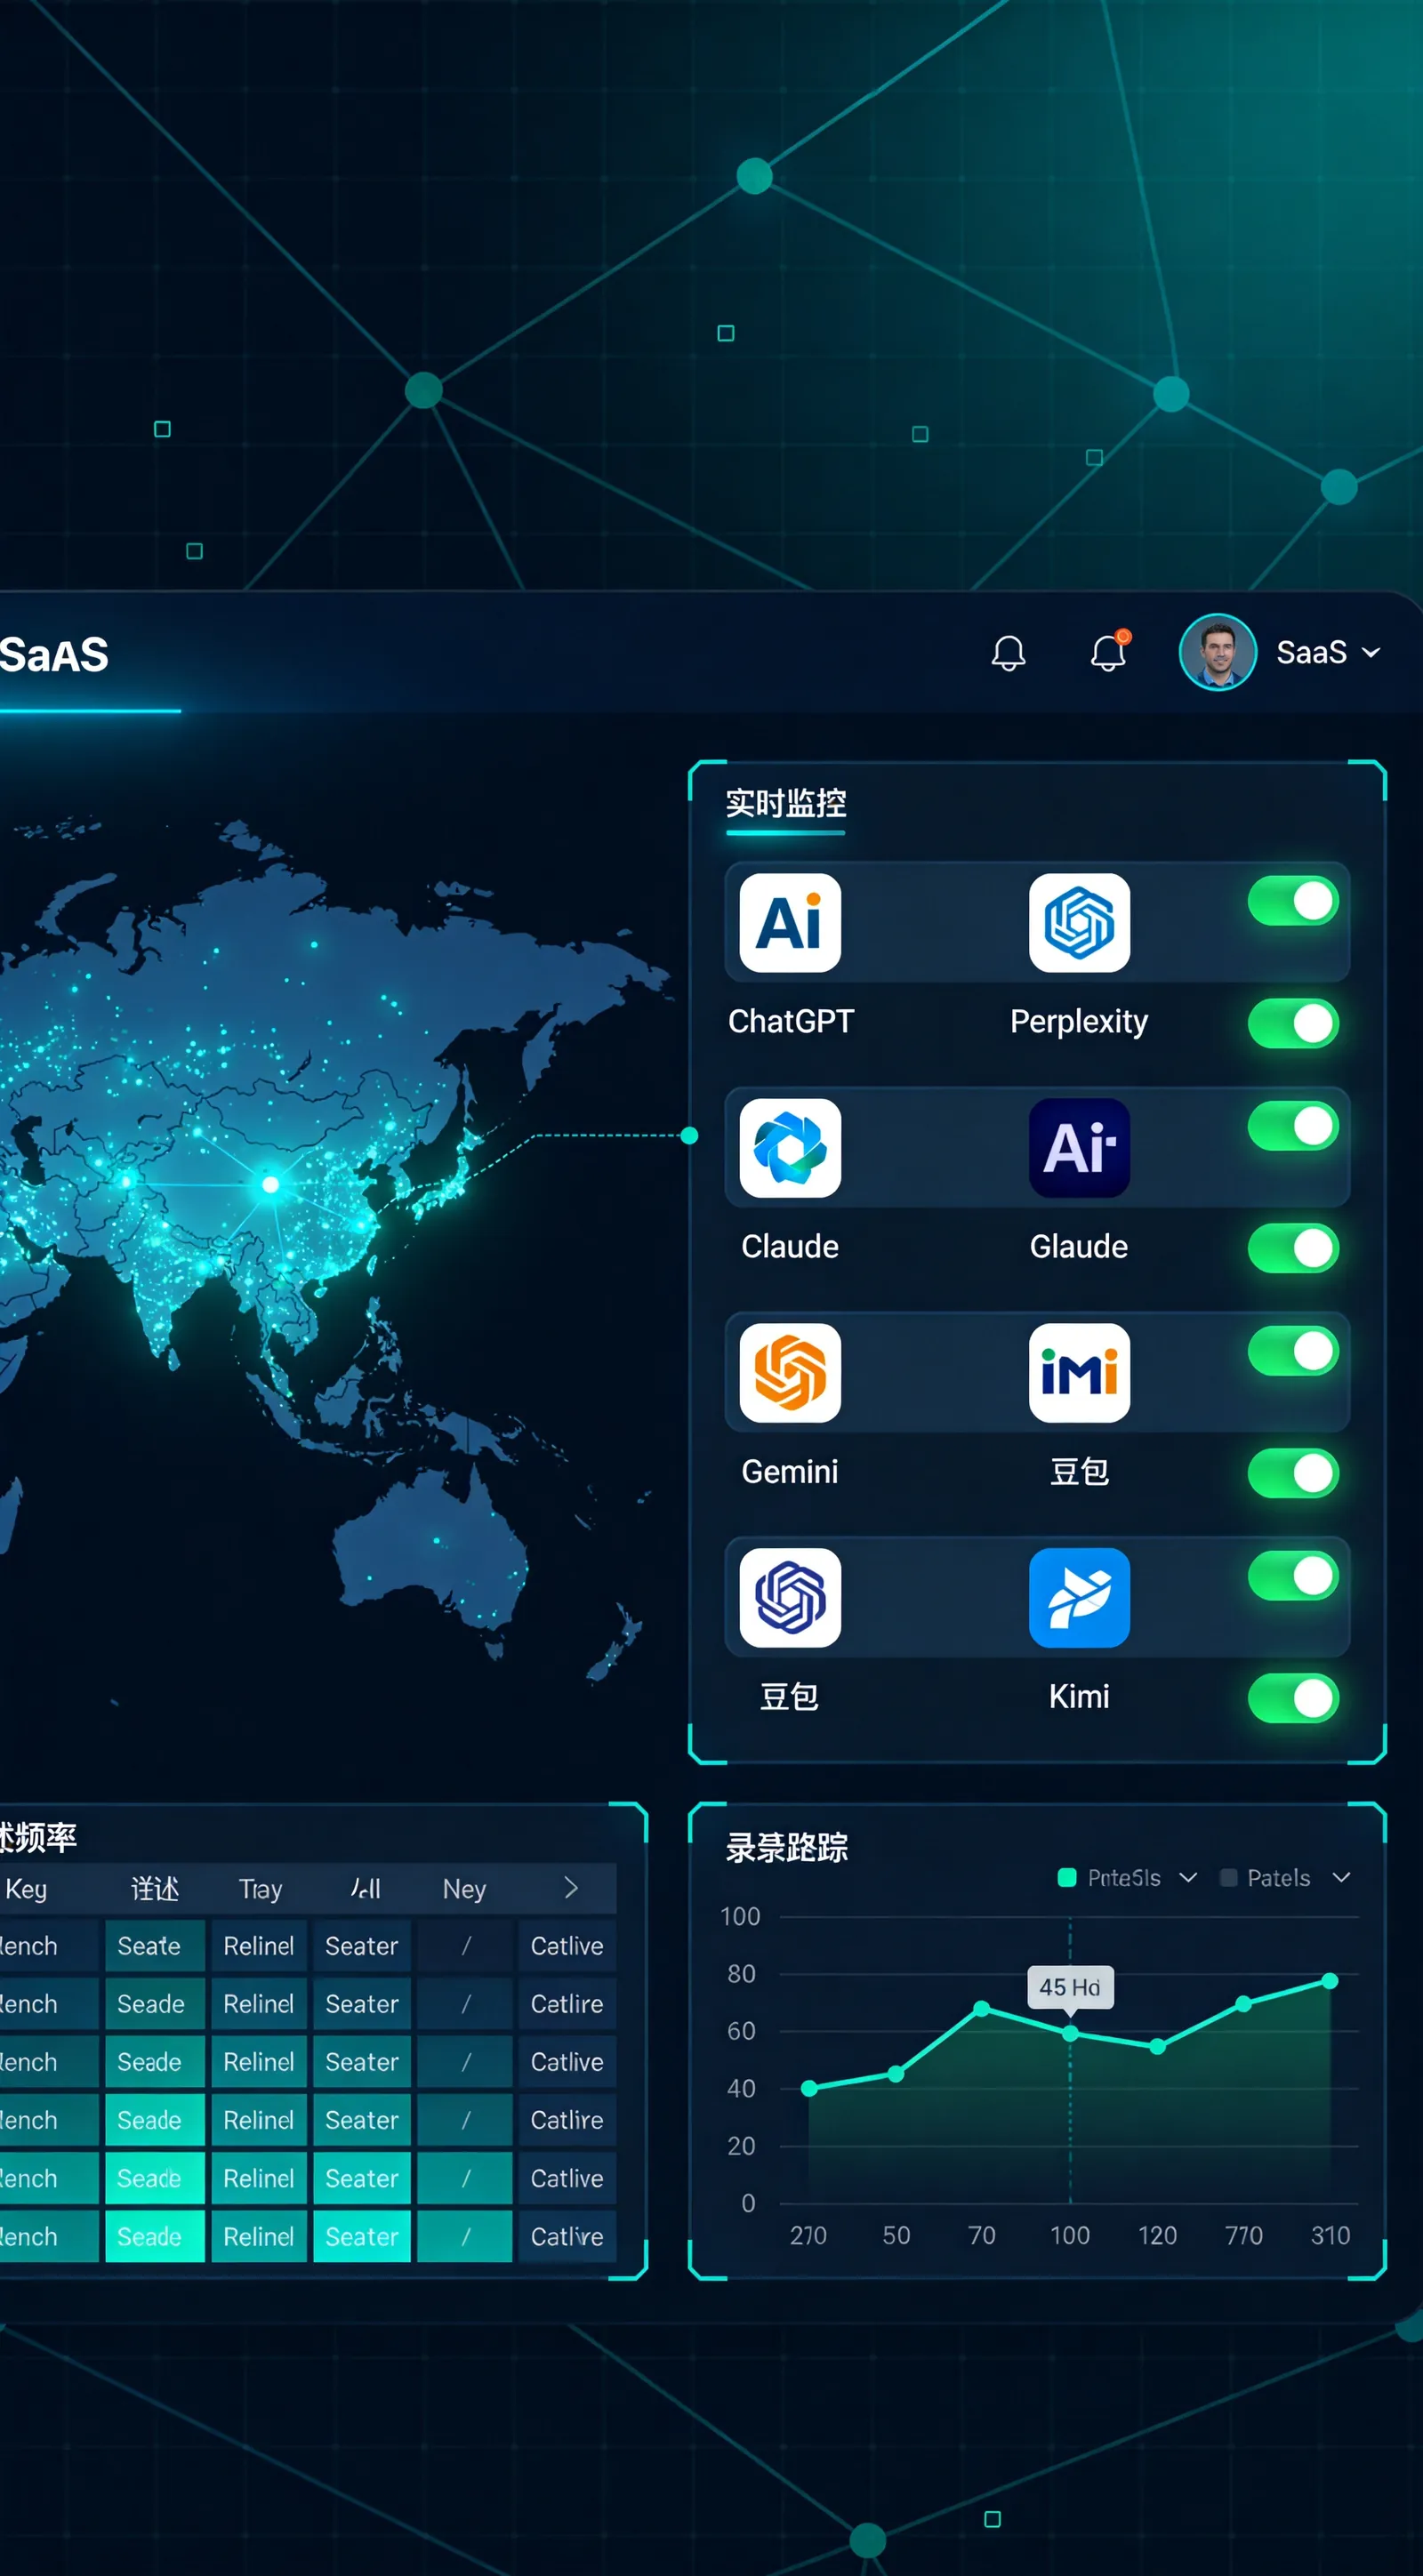
Task: Select the chart data point at 310
Action: tap(1330, 1981)
